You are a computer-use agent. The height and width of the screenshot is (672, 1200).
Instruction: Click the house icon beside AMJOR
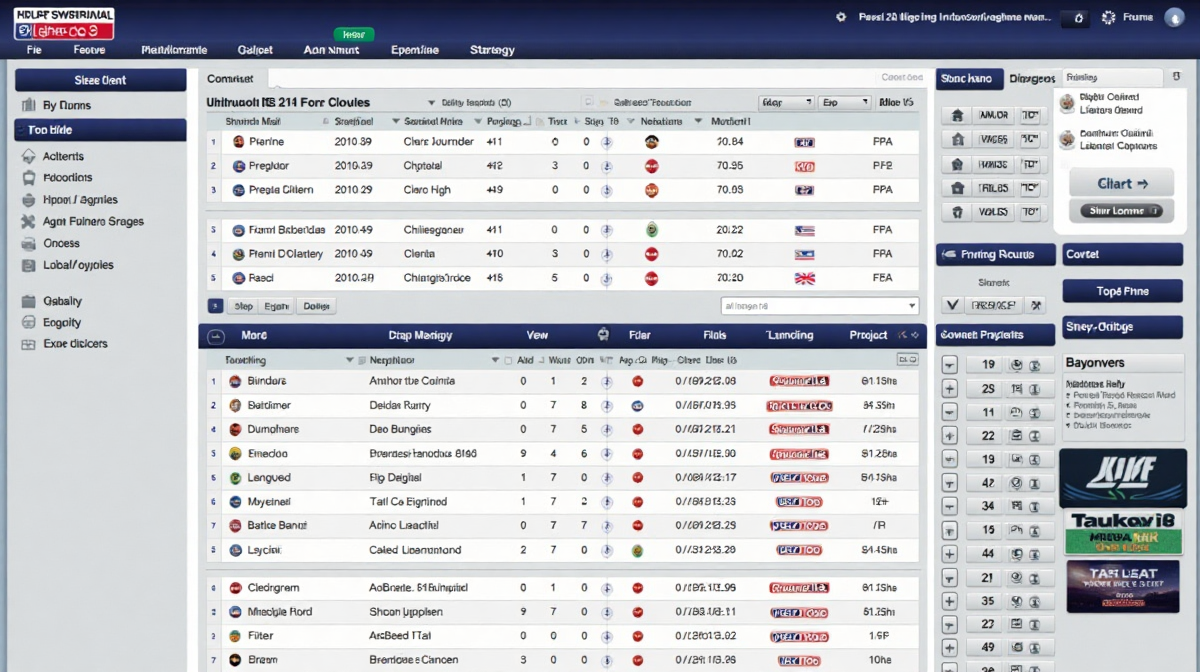pos(958,115)
